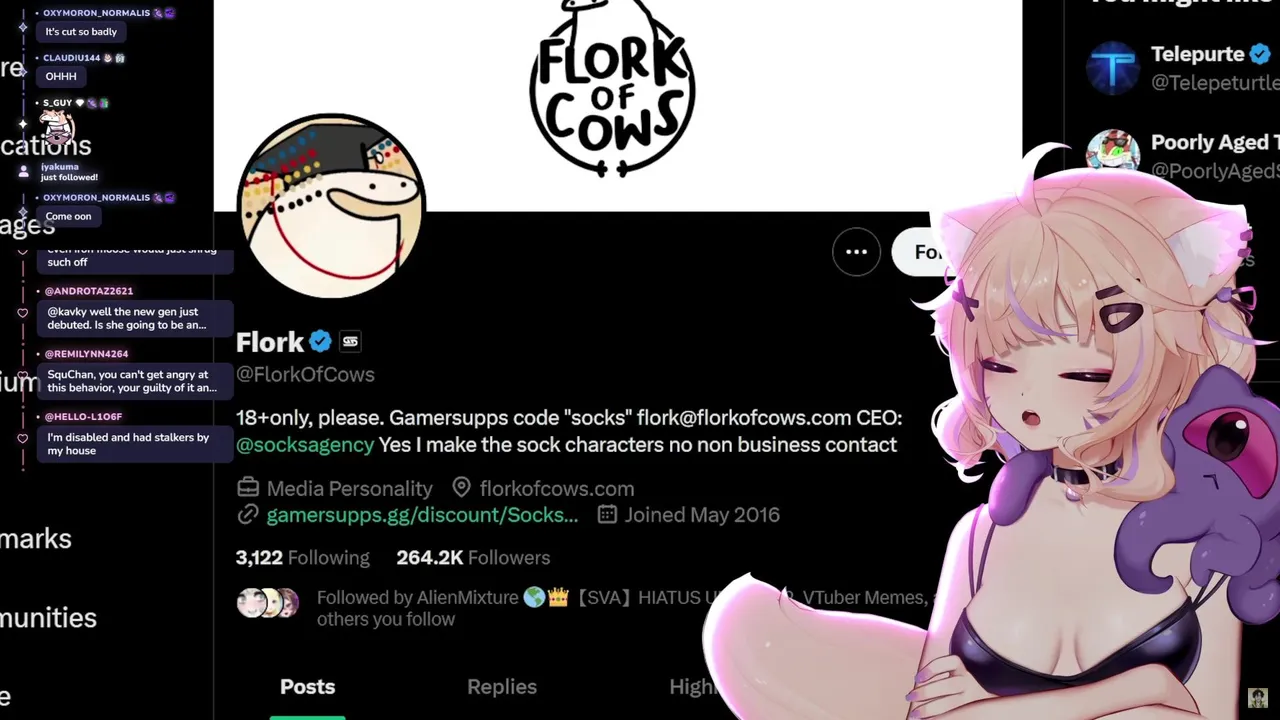Open the gamersupps.gg/discount/Socks link
Image resolution: width=1280 pixels, height=720 pixels.
click(x=422, y=515)
